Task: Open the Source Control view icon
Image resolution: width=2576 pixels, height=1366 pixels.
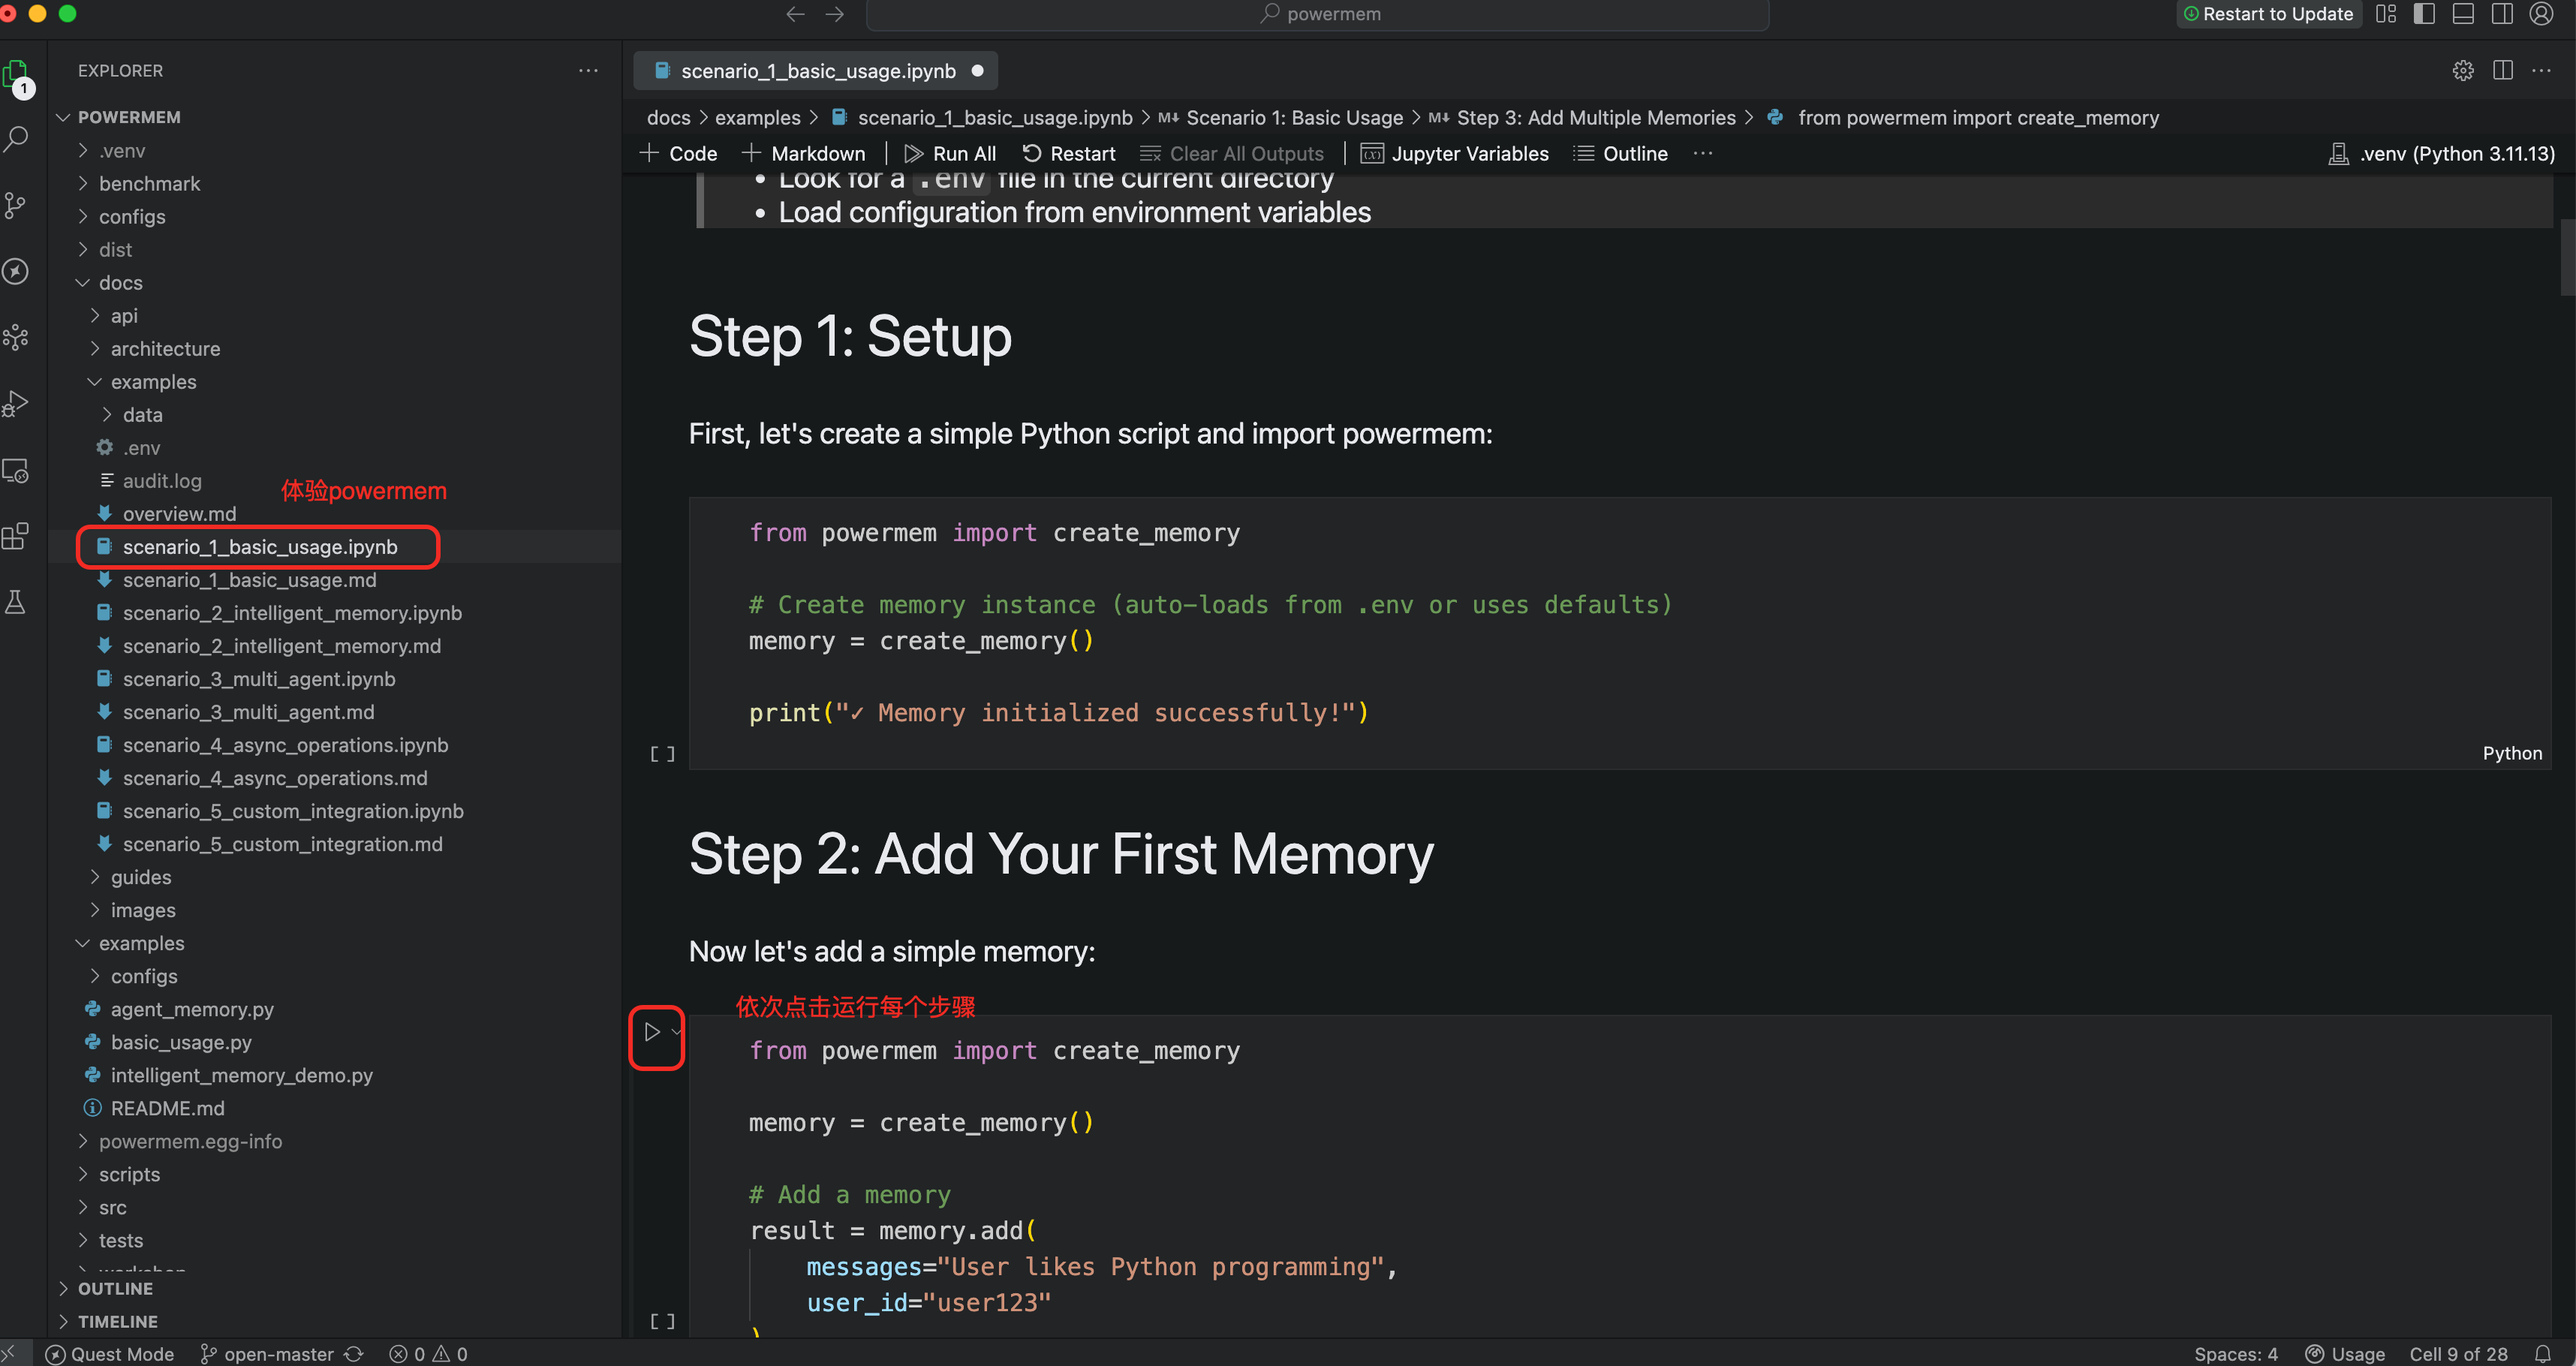Action: [16, 205]
